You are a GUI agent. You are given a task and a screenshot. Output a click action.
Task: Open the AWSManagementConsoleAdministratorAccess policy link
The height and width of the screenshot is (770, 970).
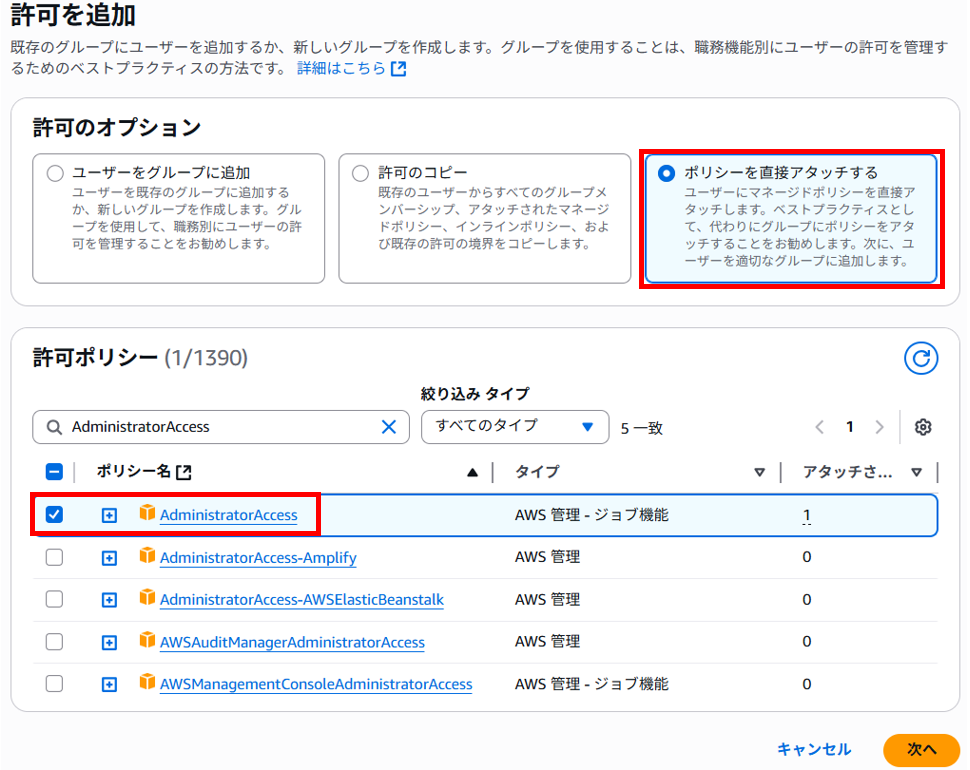[x=316, y=684]
